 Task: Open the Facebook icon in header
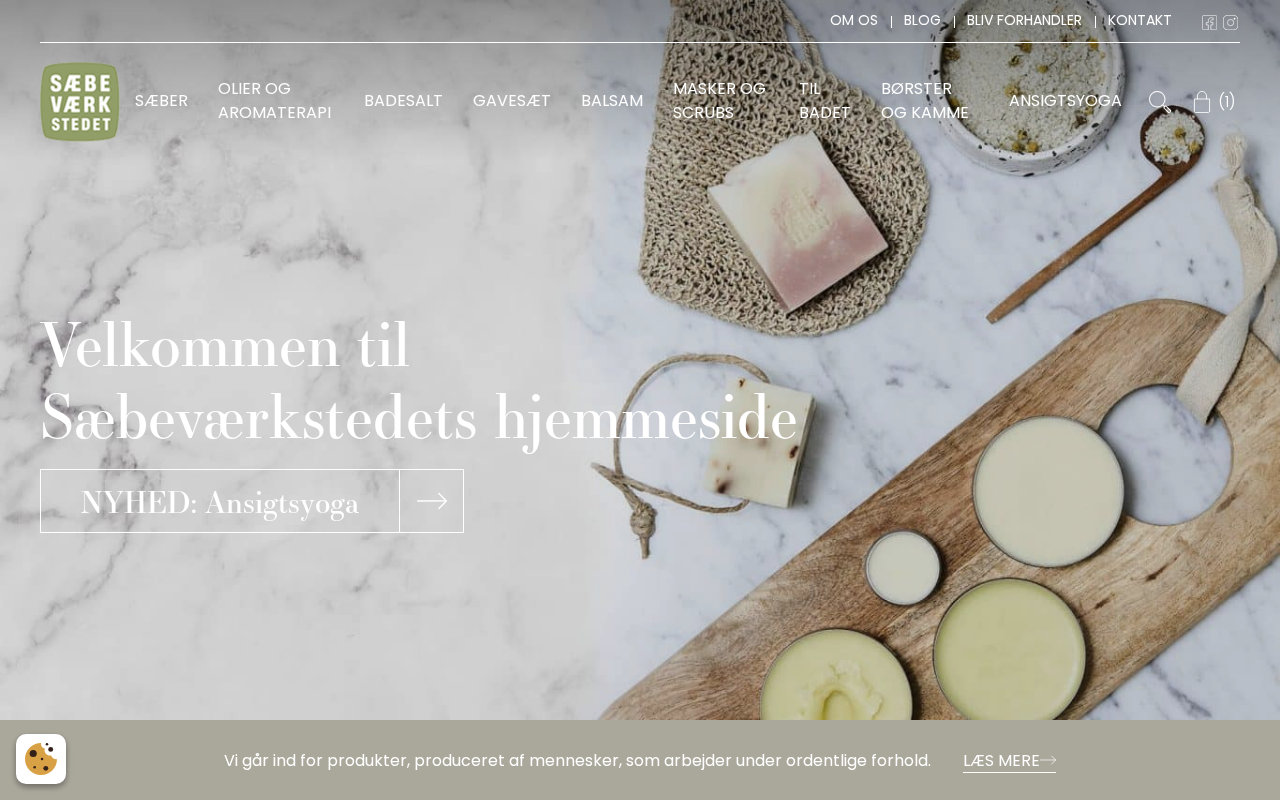tap(1209, 22)
